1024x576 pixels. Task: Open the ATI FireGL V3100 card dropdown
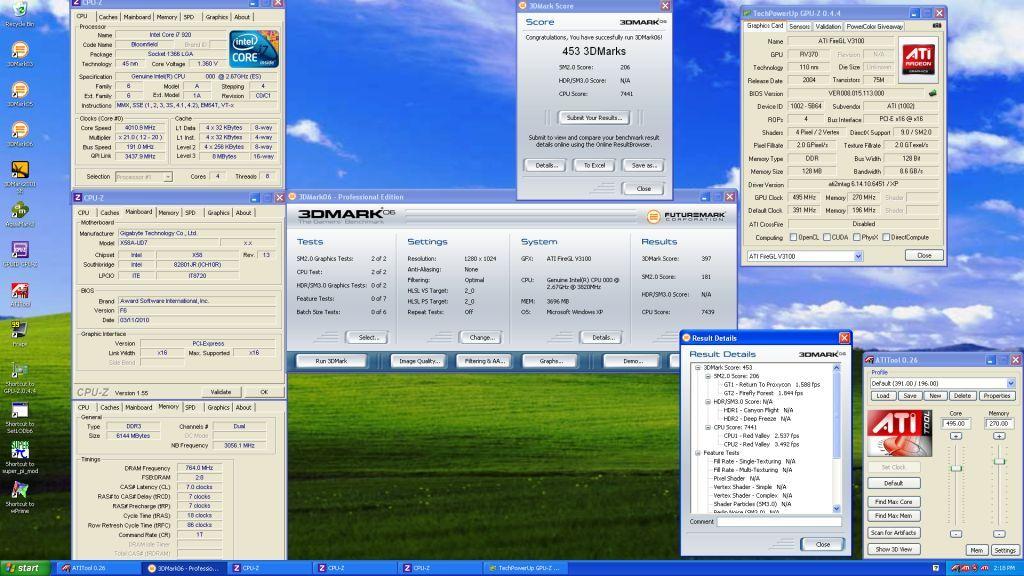point(858,257)
